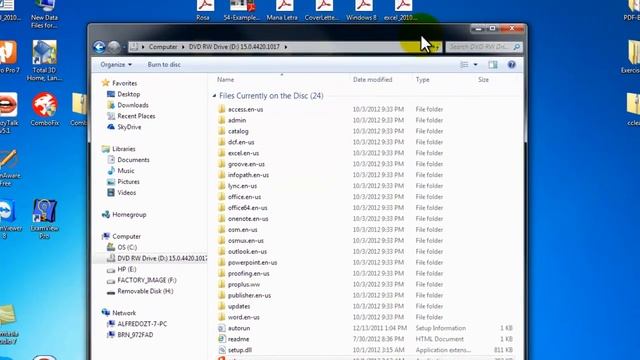Change view with the view icon

(x=464, y=64)
